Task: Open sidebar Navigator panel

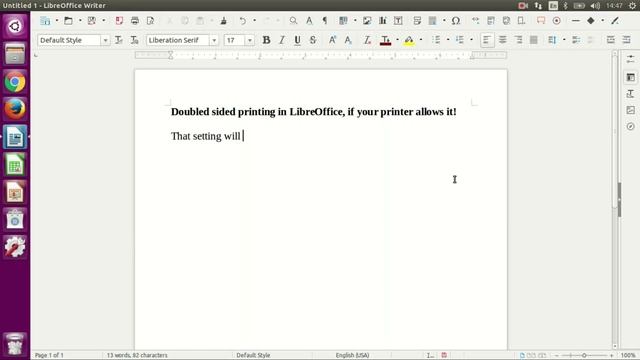Action: tap(631, 126)
